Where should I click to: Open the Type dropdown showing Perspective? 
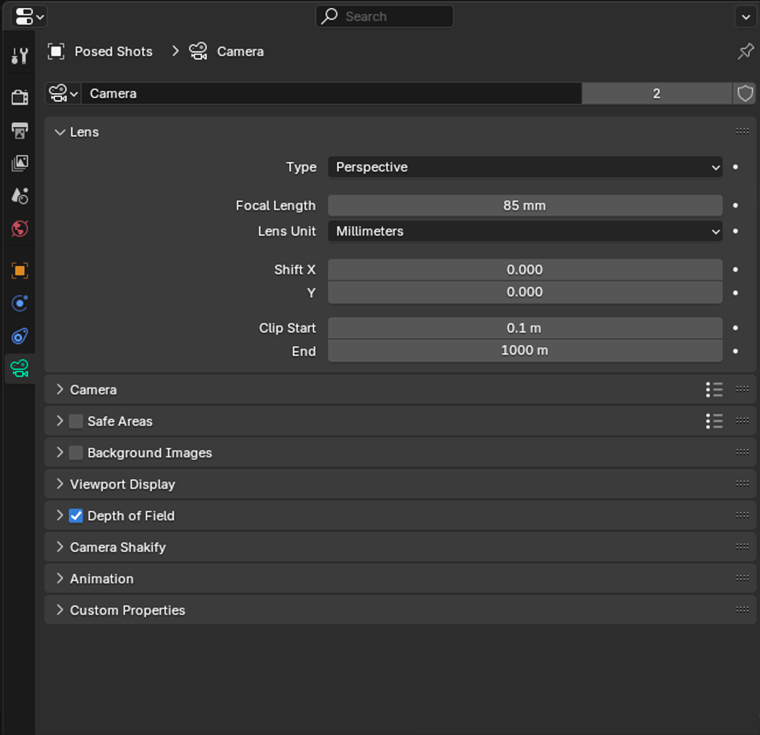[x=525, y=167]
